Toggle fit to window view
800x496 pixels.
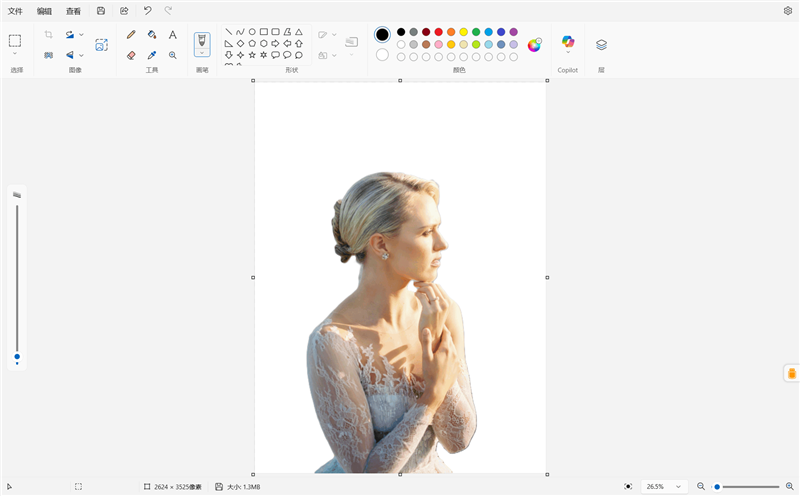pos(628,486)
